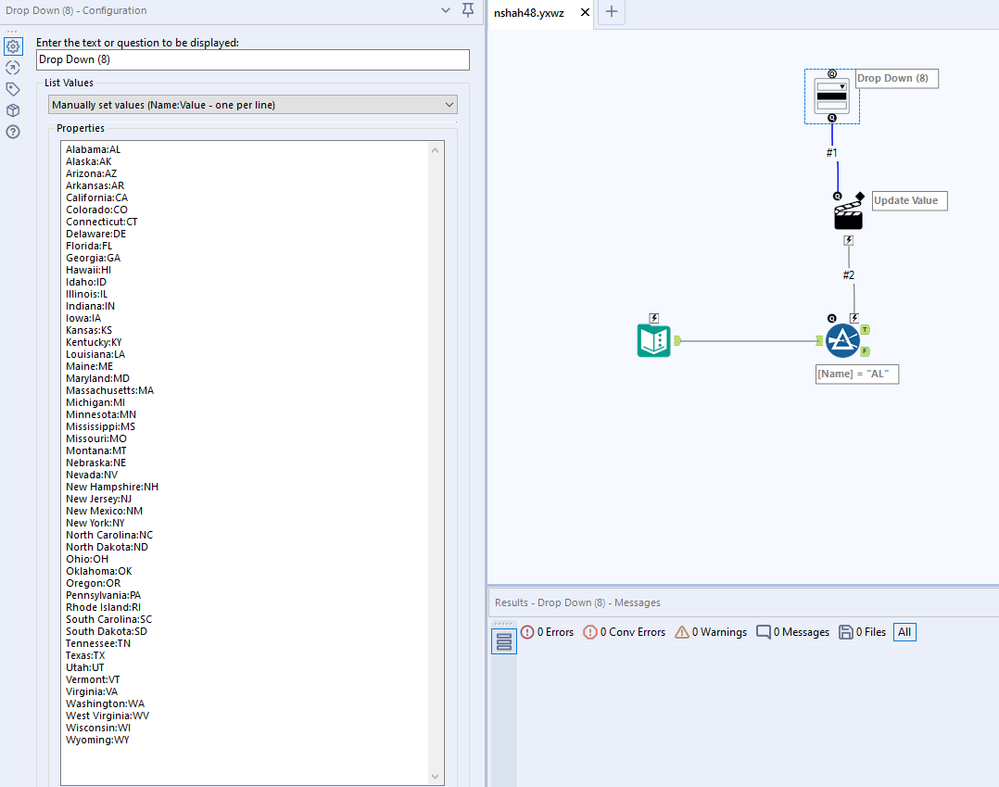Click the Tennessee:TN line
The width and height of the screenshot is (999, 787).
(98, 644)
